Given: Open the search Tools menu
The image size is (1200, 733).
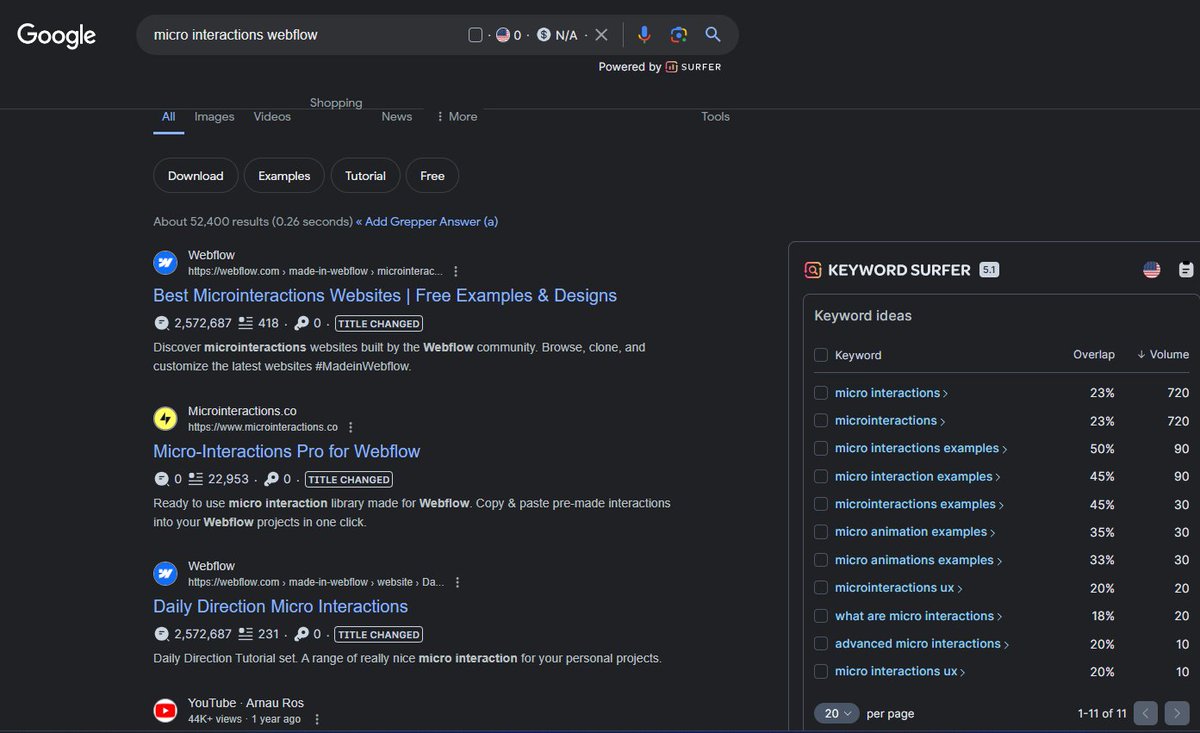Looking at the screenshot, I should [x=715, y=117].
